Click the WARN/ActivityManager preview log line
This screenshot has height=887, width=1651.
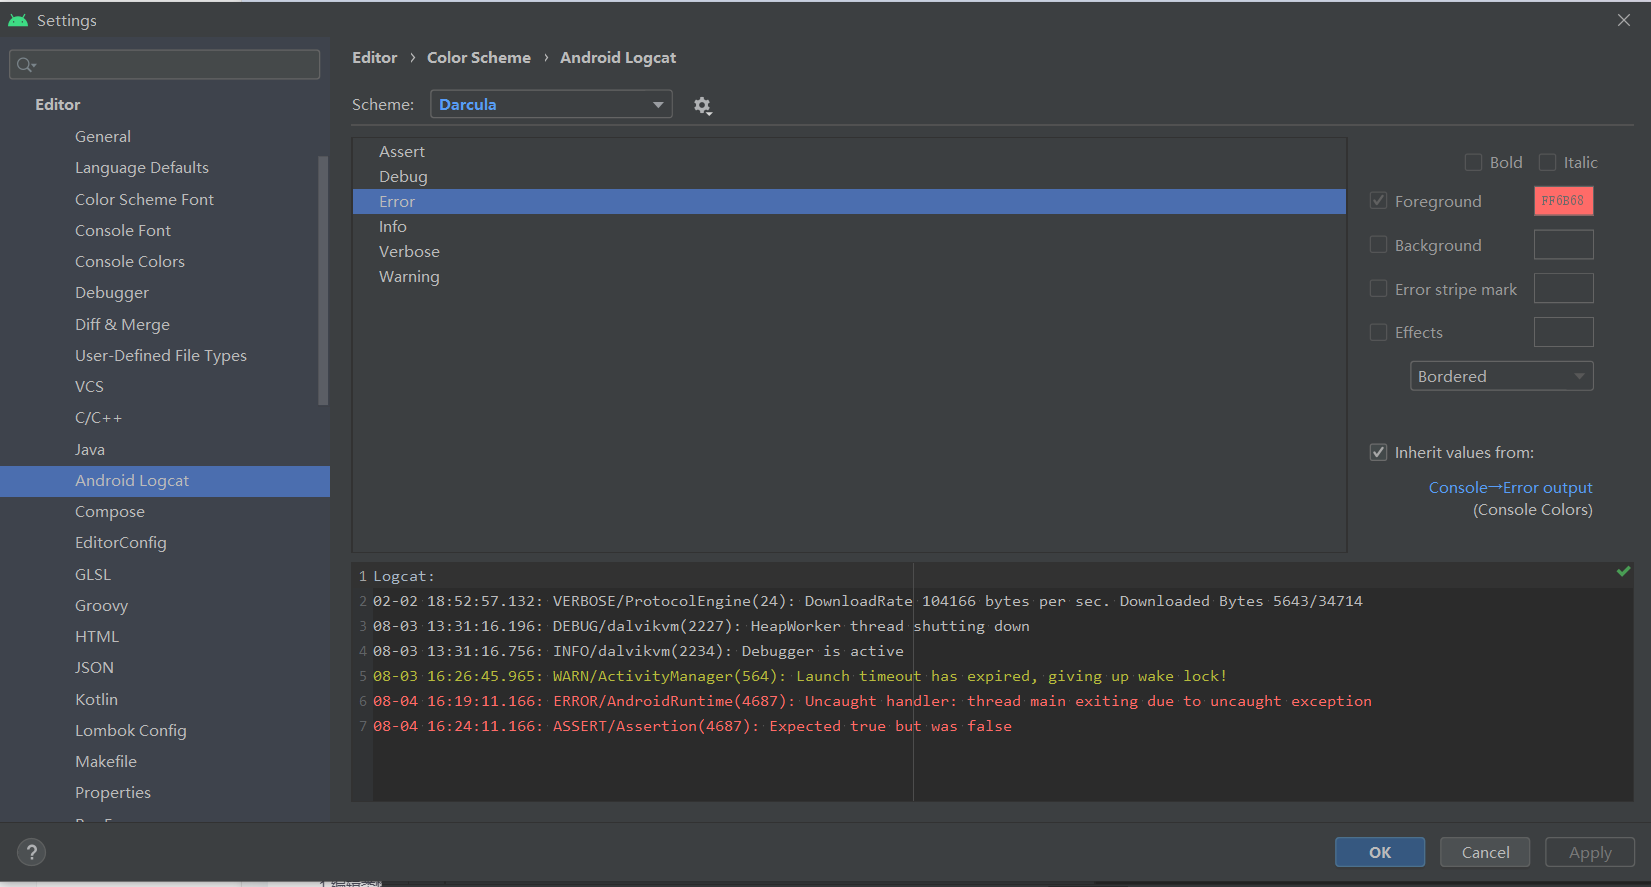click(800, 676)
